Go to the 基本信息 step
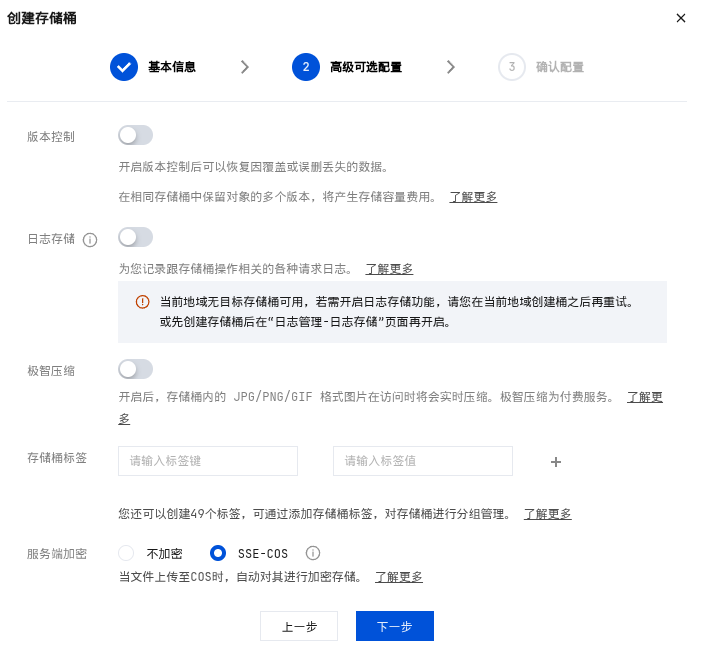 (x=172, y=67)
